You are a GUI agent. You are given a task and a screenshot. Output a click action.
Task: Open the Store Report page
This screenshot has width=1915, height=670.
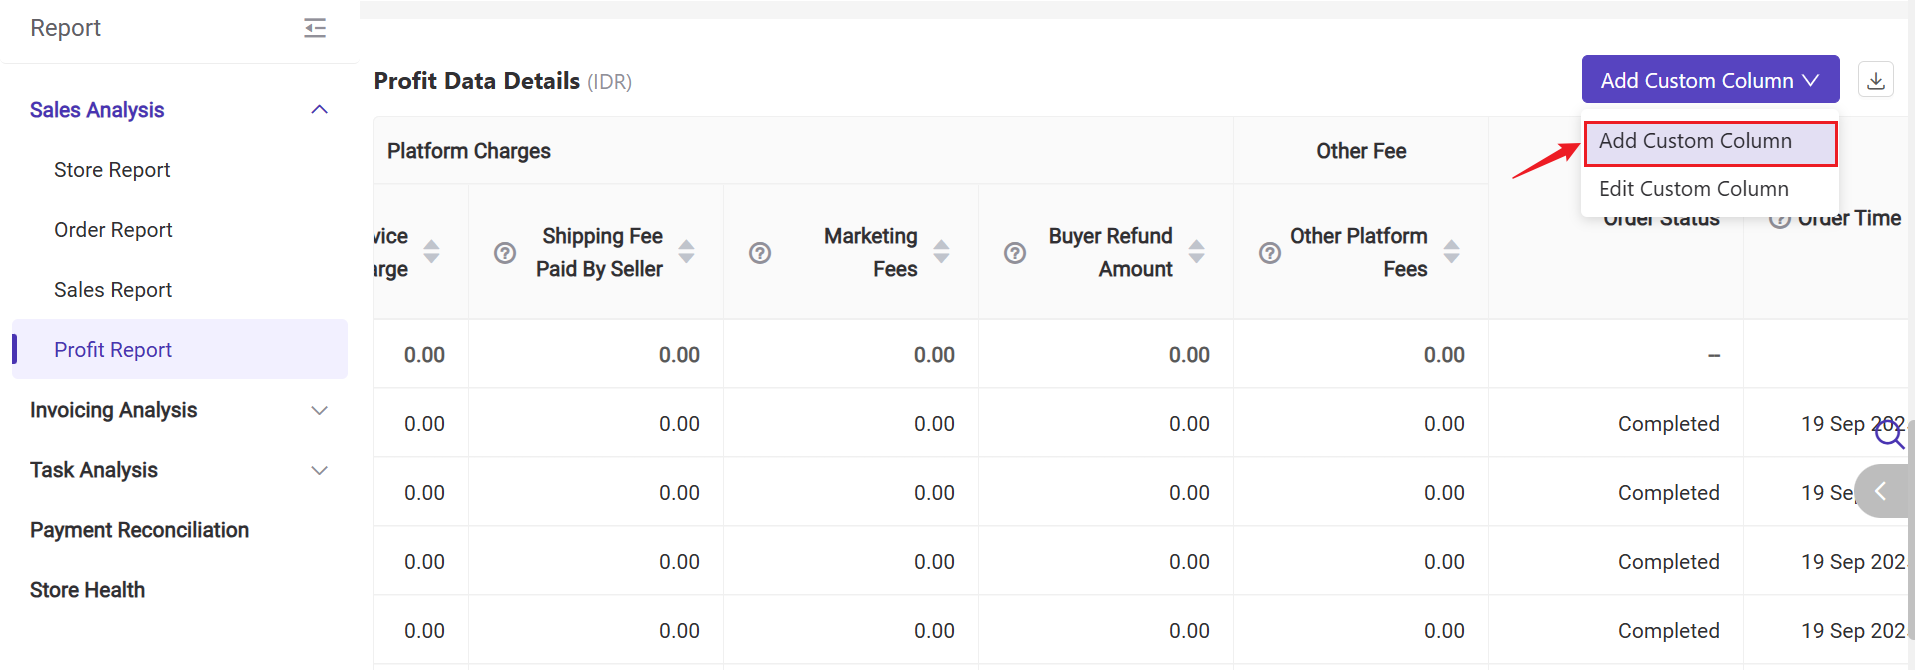pos(112,170)
